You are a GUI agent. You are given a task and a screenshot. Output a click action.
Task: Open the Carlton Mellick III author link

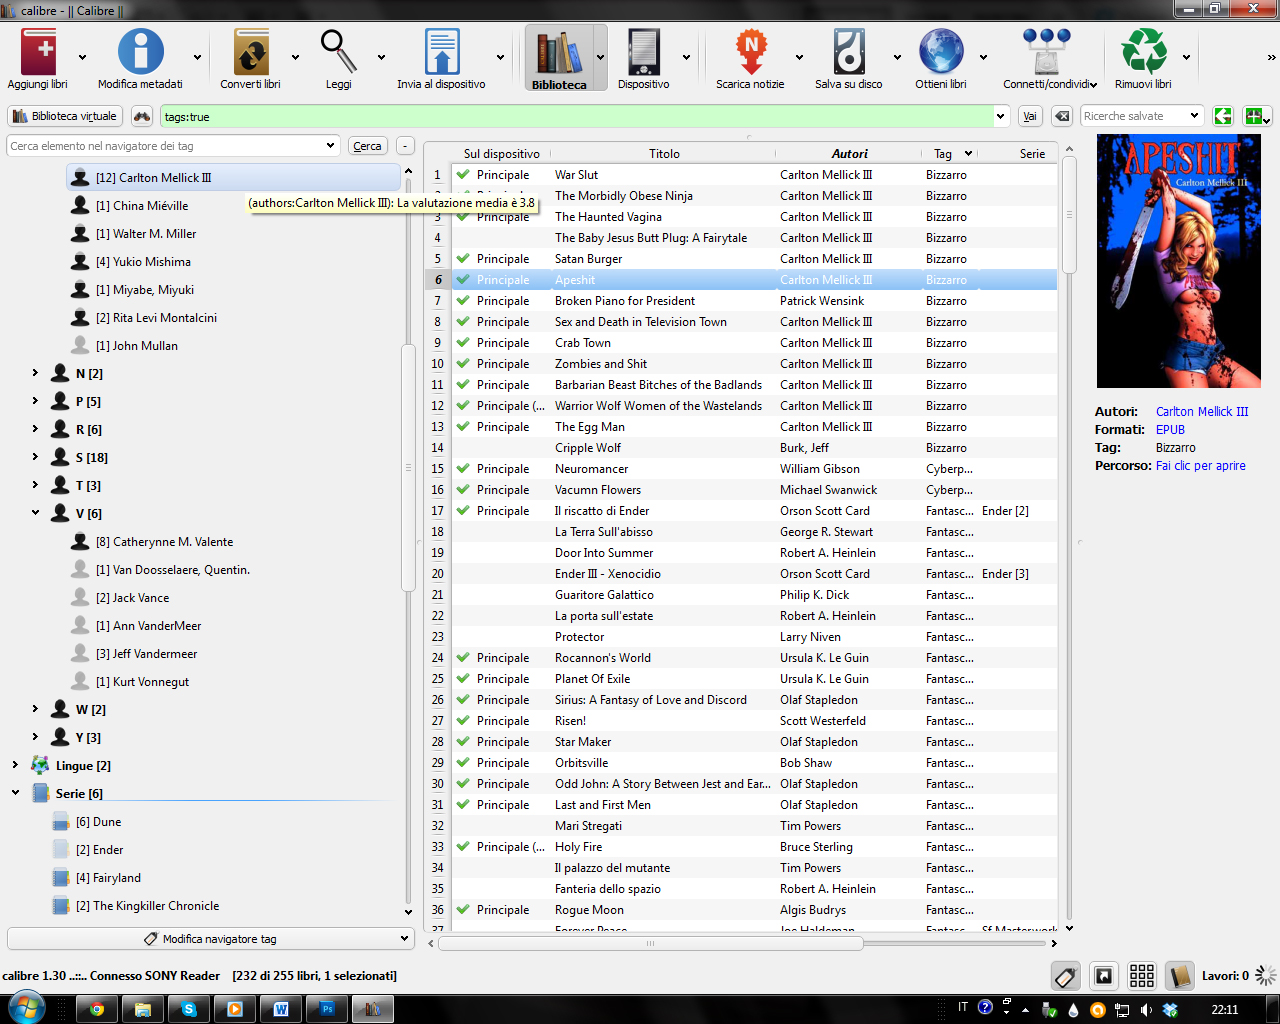tap(1202, 412)
